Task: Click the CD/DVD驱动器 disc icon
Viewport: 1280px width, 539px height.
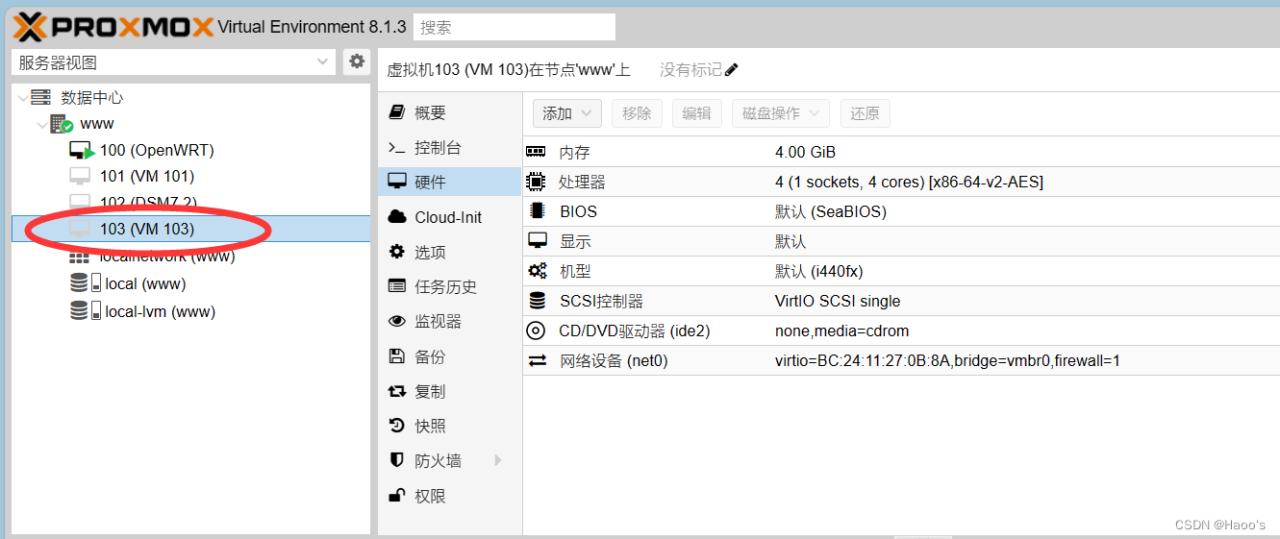Action: (x=537, y=331)
